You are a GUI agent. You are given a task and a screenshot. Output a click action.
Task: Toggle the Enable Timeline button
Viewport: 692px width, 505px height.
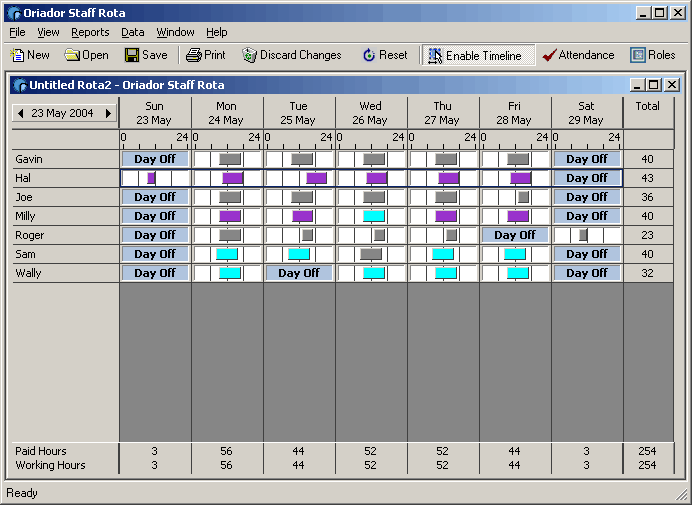coord(478,55)
